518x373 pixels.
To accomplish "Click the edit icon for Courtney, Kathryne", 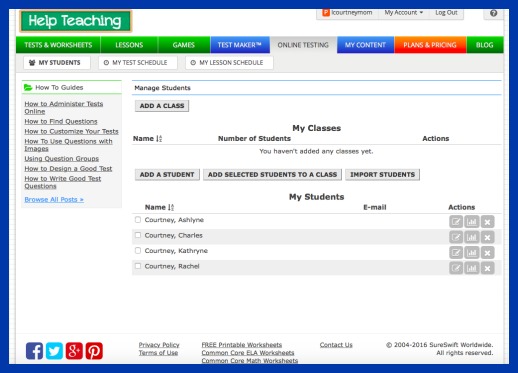I will click(x=456, y=253).
